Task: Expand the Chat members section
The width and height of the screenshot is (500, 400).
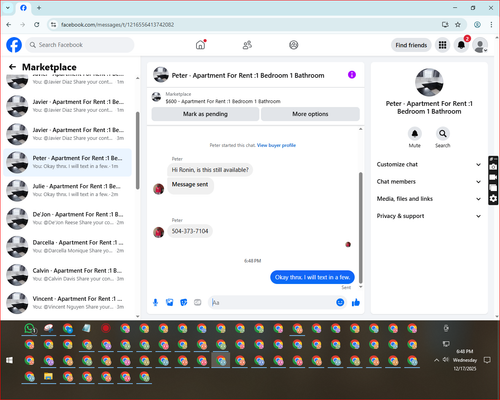Action: coord(429,182)
